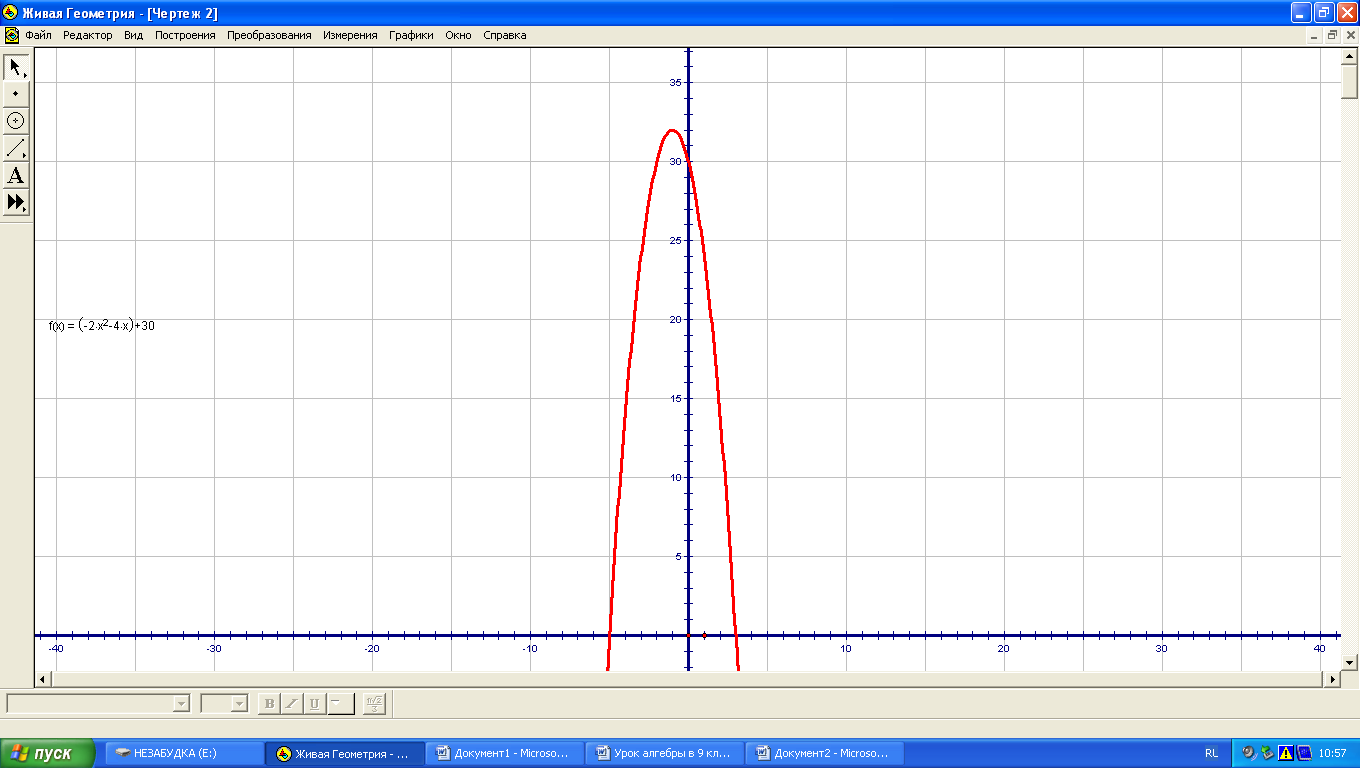
Task: Open the Файл menu
Action: point(39,35)
